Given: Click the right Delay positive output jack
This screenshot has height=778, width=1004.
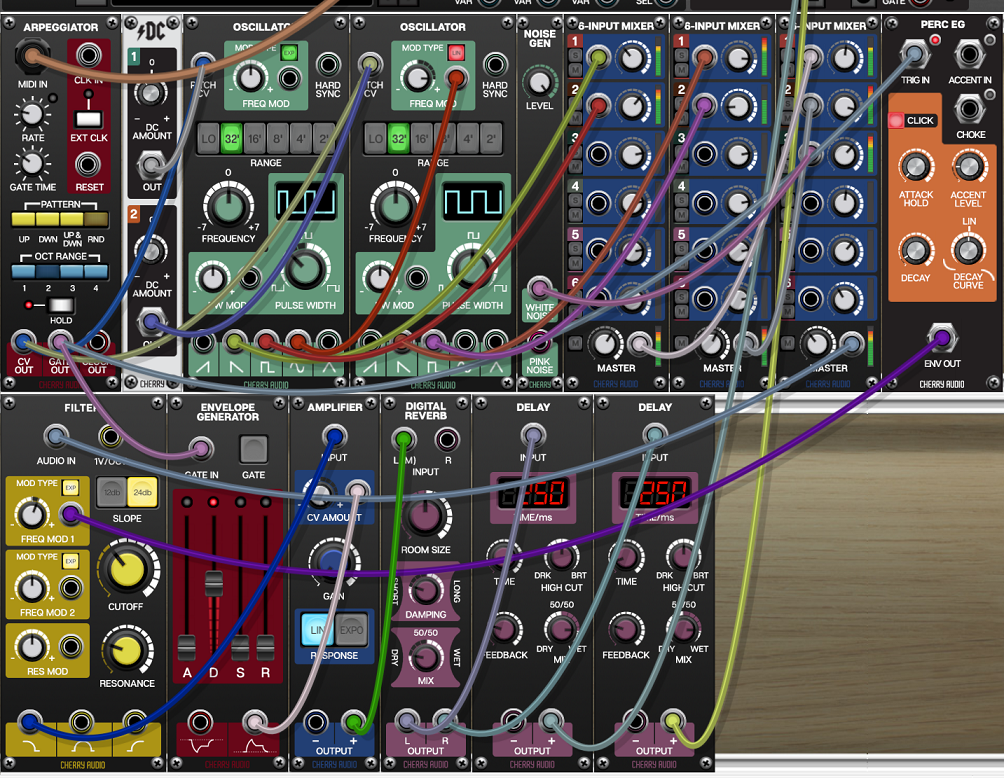Looking at the screenshot, I should [x=672, y=722].
